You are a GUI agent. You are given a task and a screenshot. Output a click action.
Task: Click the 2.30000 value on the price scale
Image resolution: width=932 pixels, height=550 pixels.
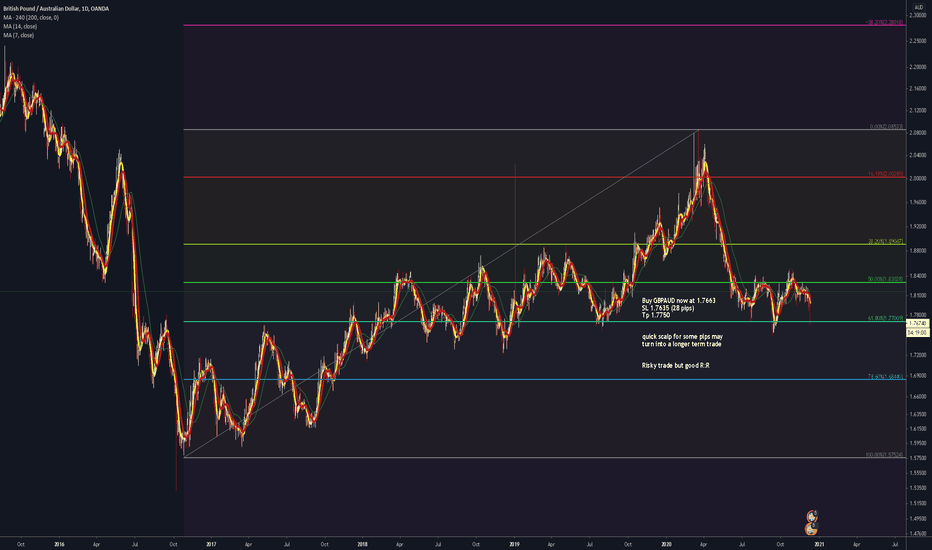click(x=918, y=15)
